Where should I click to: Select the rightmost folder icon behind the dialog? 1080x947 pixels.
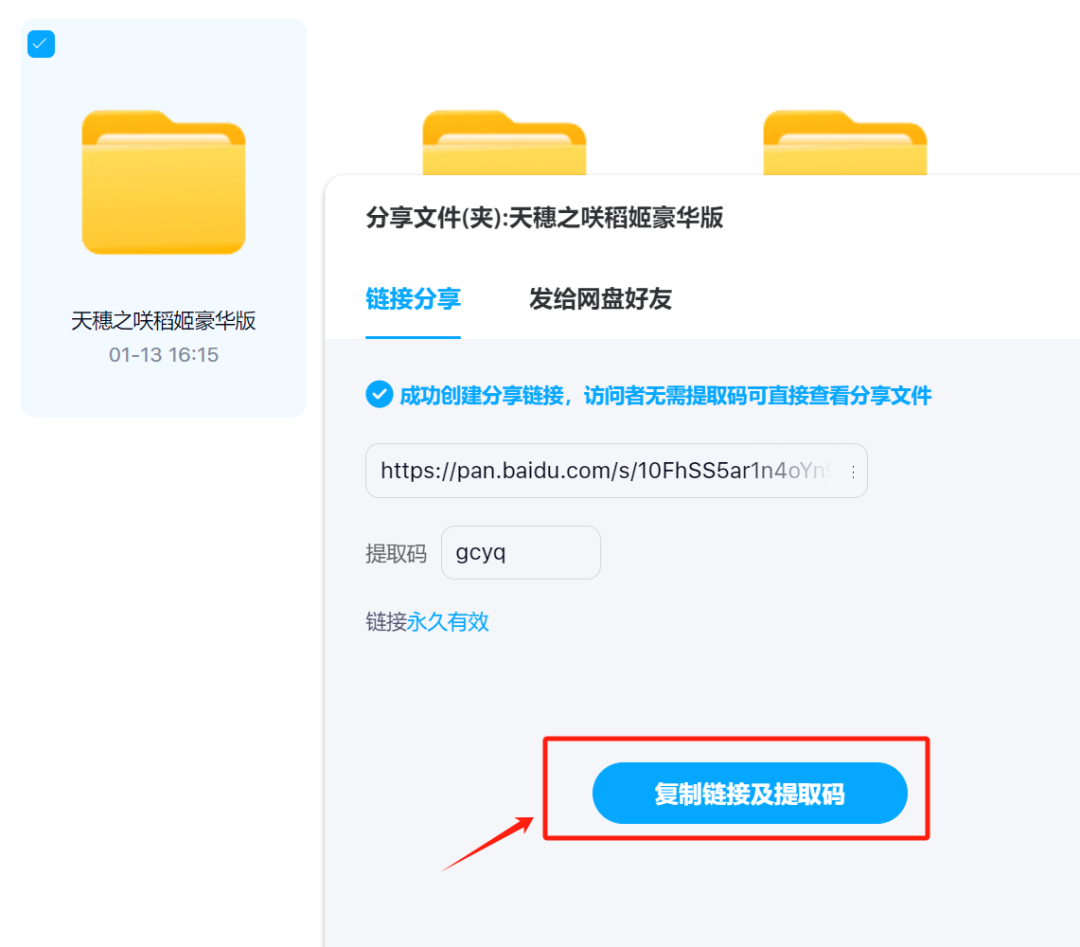[x=845, y=143]
